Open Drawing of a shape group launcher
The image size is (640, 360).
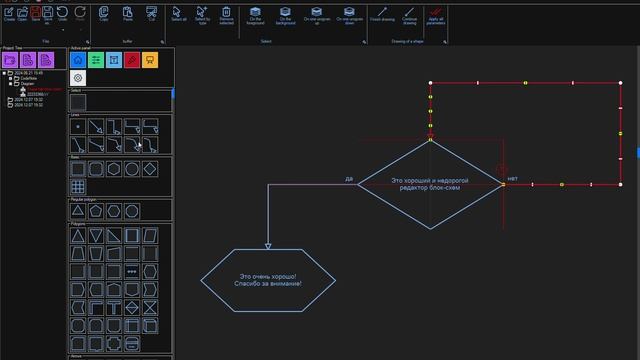click(x=444, y=42)
